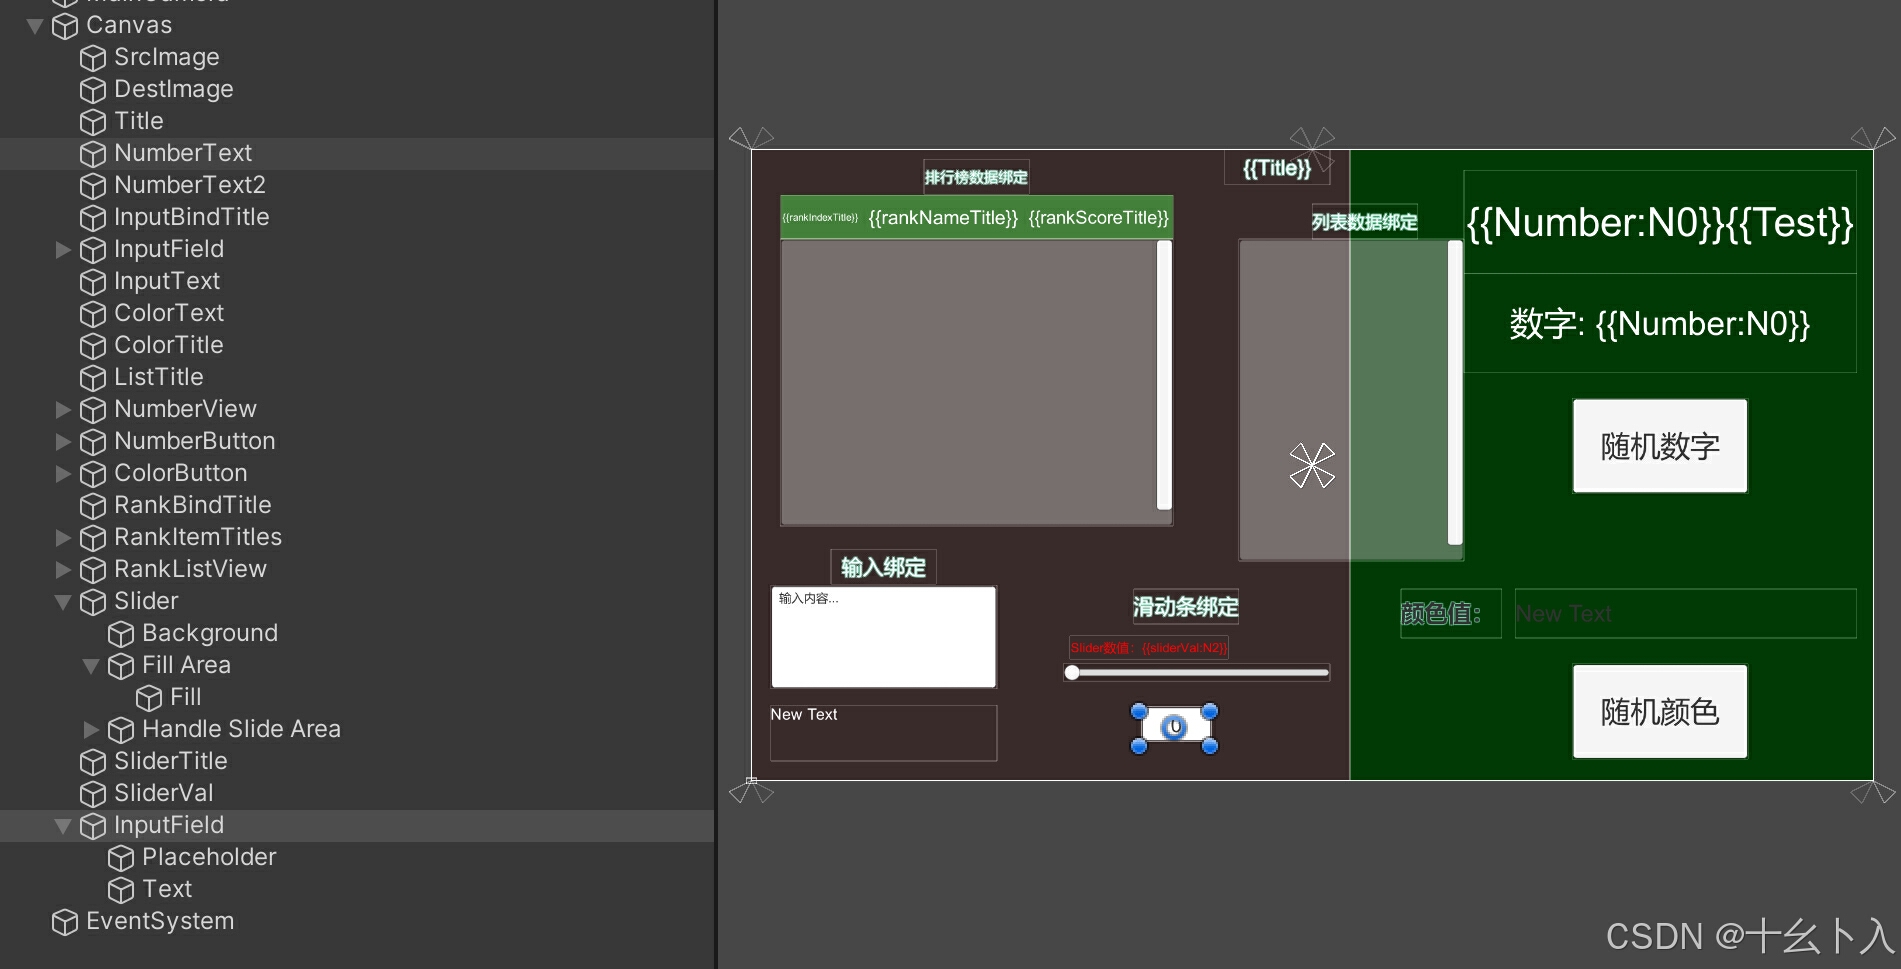Screen dimensions: 1901x969
Task: Click the {{Title}} text in scene
Action: 1277,168
